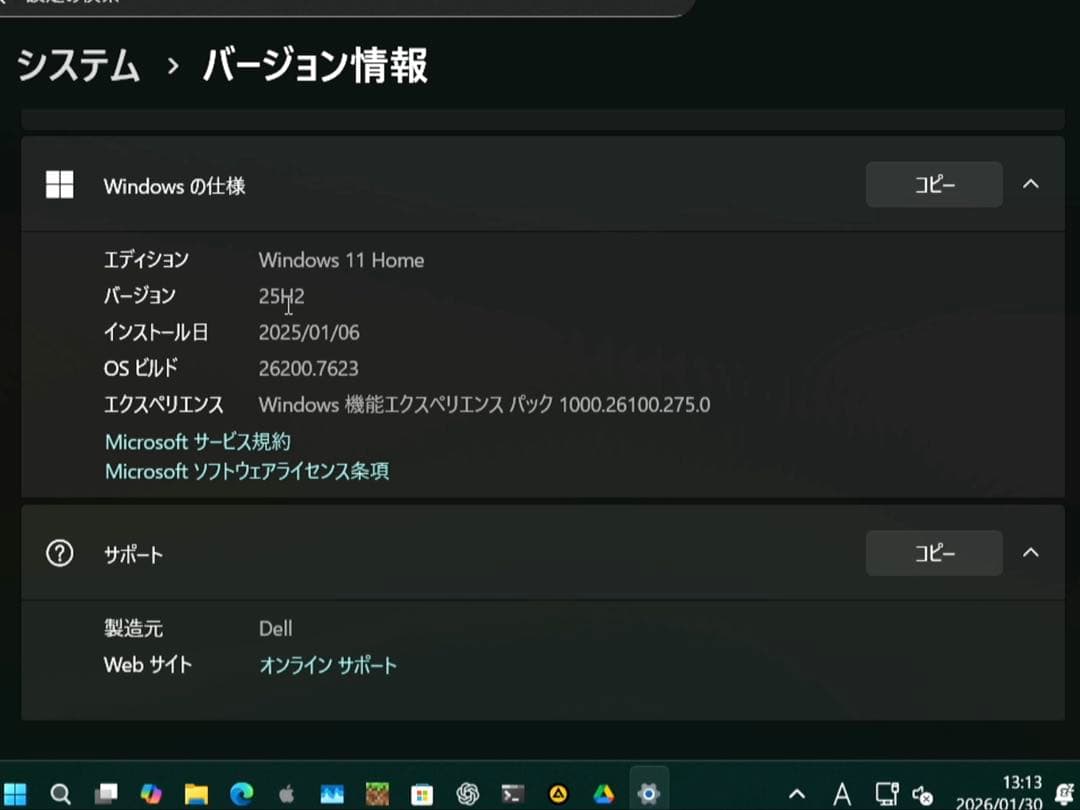The height and width of the screenshot is (810, 1080).
Task: Toggle the notification bell do-not-disturb icon
Action: (1062, 794)
